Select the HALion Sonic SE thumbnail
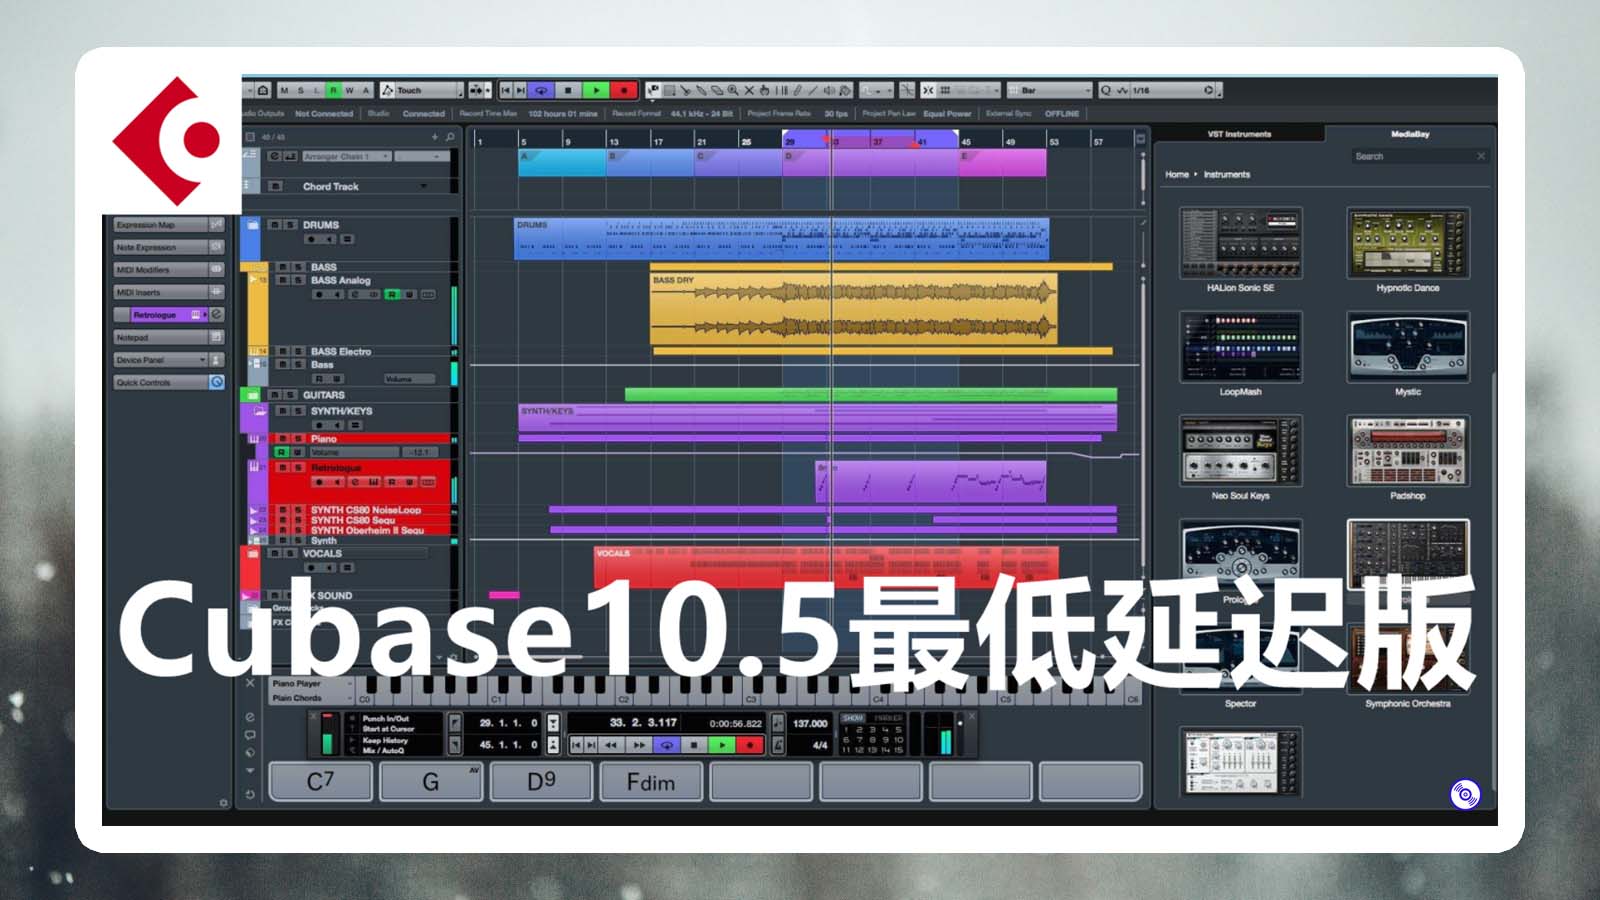1600x900 pixels. [x=1241, y=243]
